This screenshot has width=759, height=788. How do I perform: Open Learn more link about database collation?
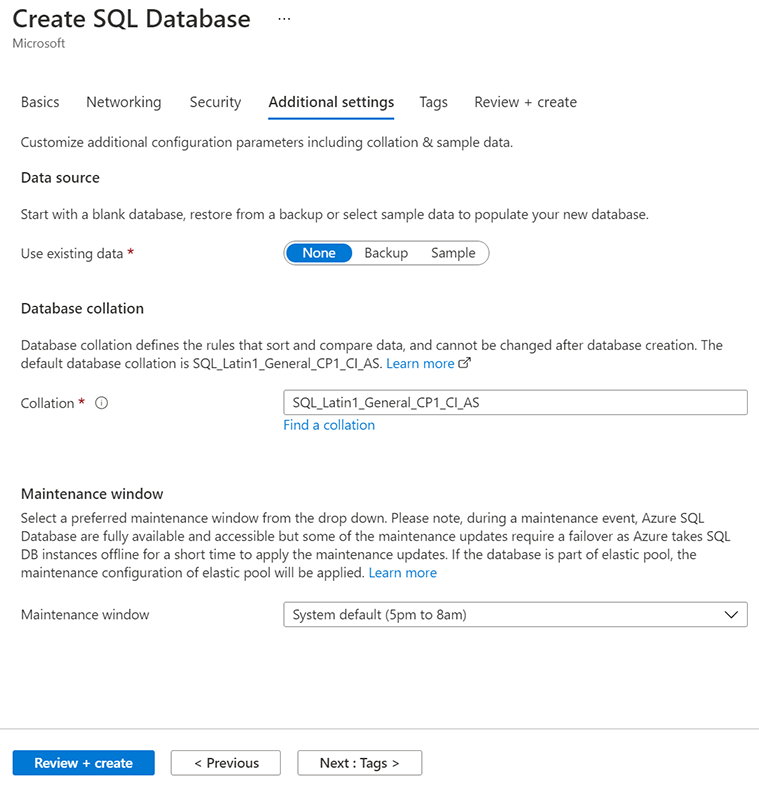(420, 363)
